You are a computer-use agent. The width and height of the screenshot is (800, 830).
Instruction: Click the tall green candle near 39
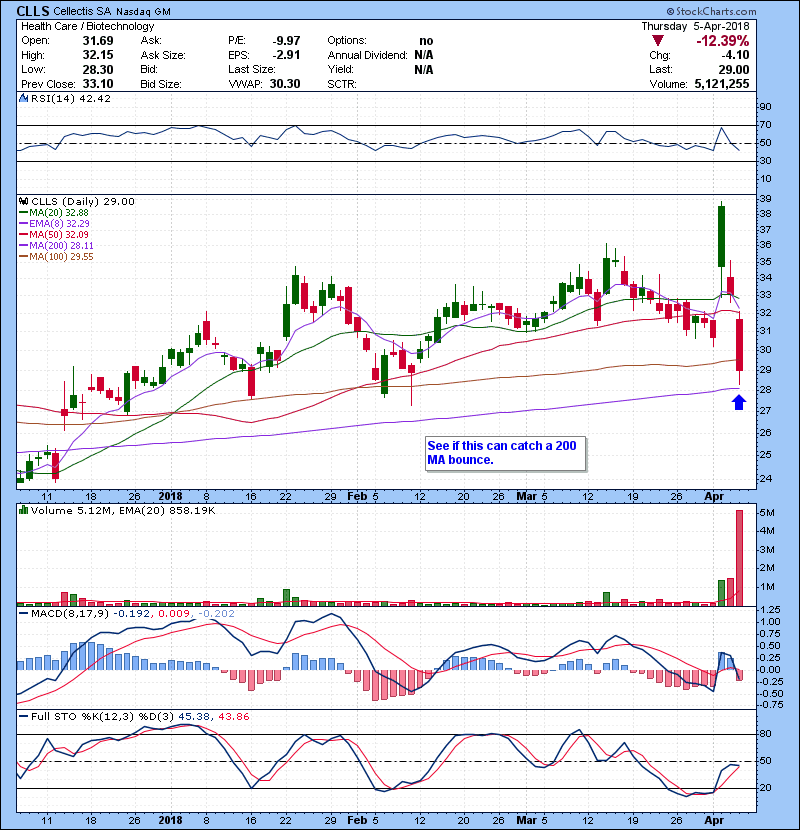pyautogui.click(x=721, y=237)
